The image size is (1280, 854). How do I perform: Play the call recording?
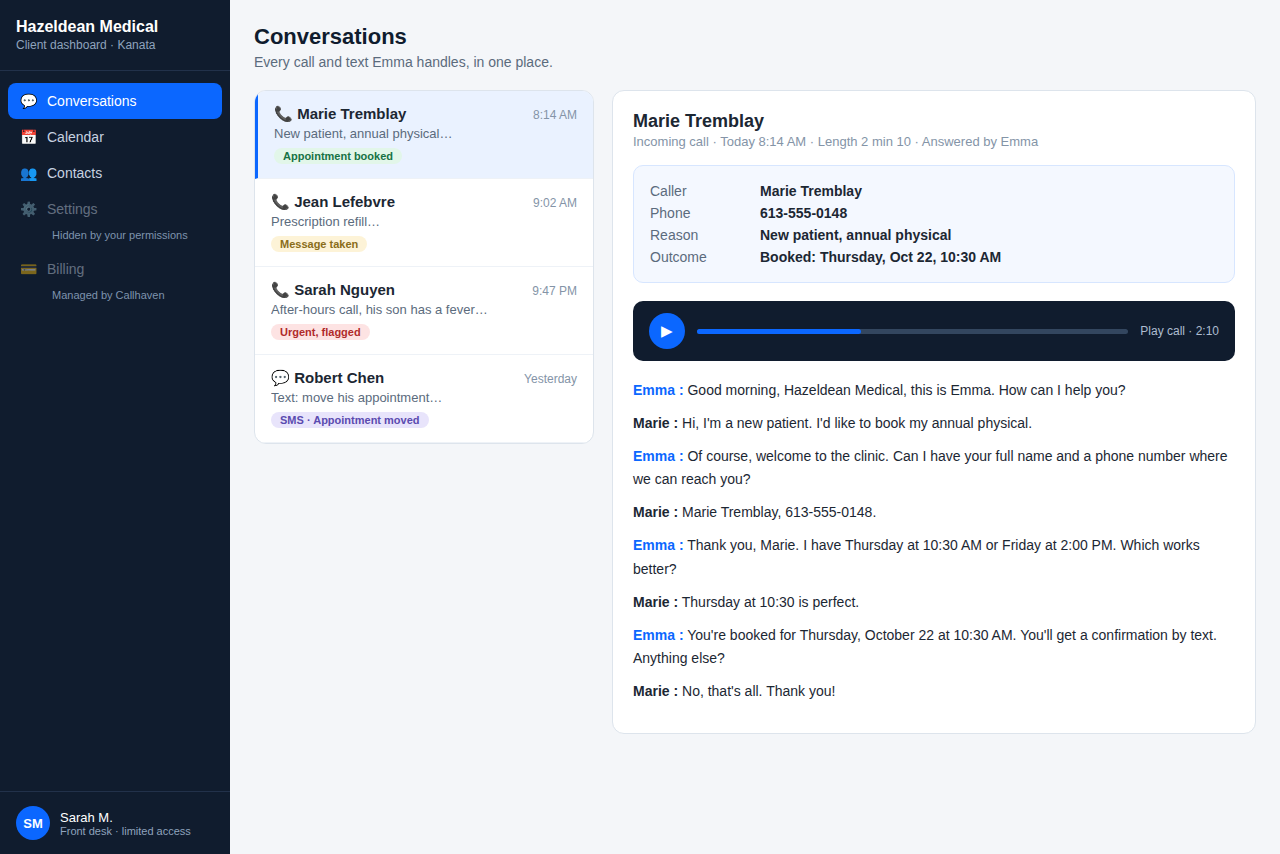(667, 331)
